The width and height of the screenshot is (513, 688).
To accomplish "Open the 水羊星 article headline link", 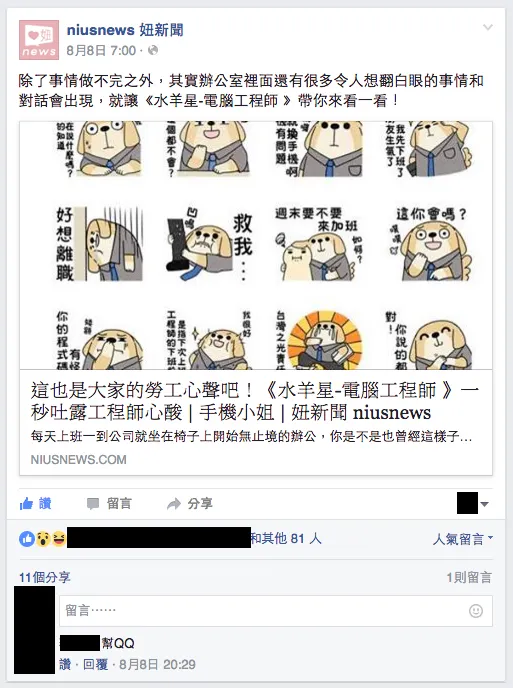I will point(255,401).
